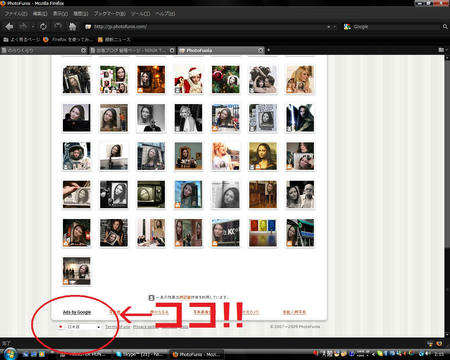The height and width of the screenshot is (360, 450).
Task: Open the Firefox を使ってみよう bookmark
Action: tap(68, 39)
